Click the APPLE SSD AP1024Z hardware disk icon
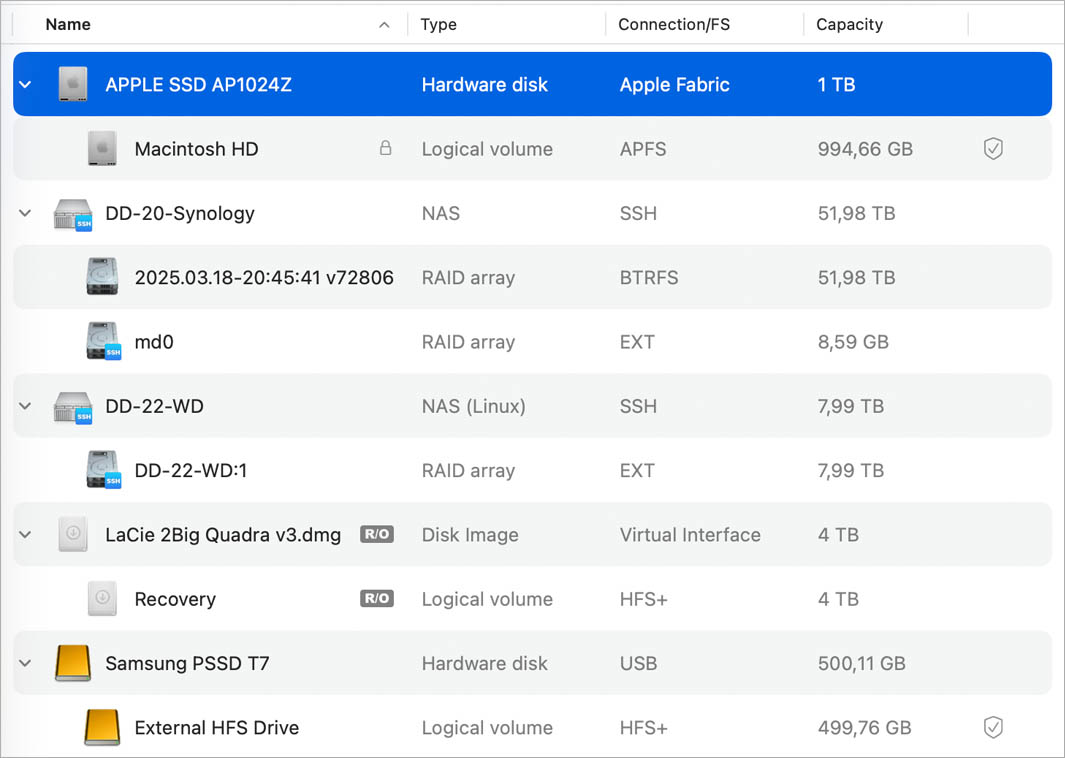 tap(72, 84)
